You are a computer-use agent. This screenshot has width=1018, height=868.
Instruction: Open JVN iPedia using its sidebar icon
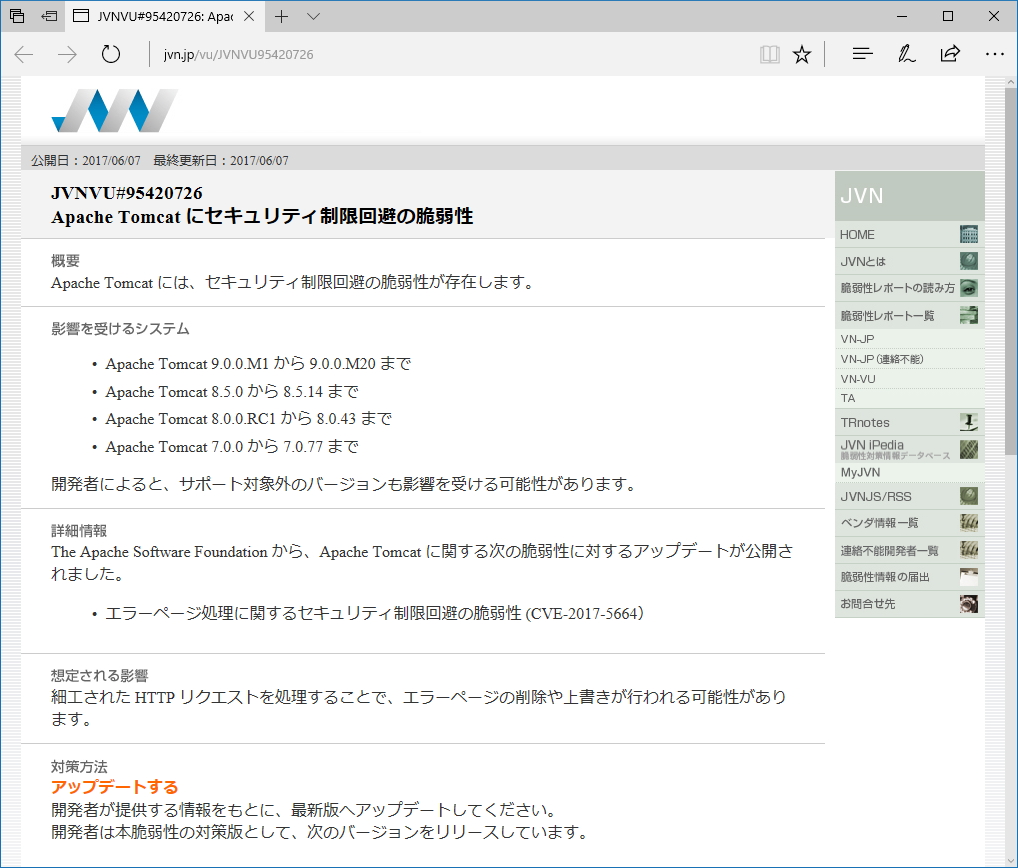tap(967, 448)
